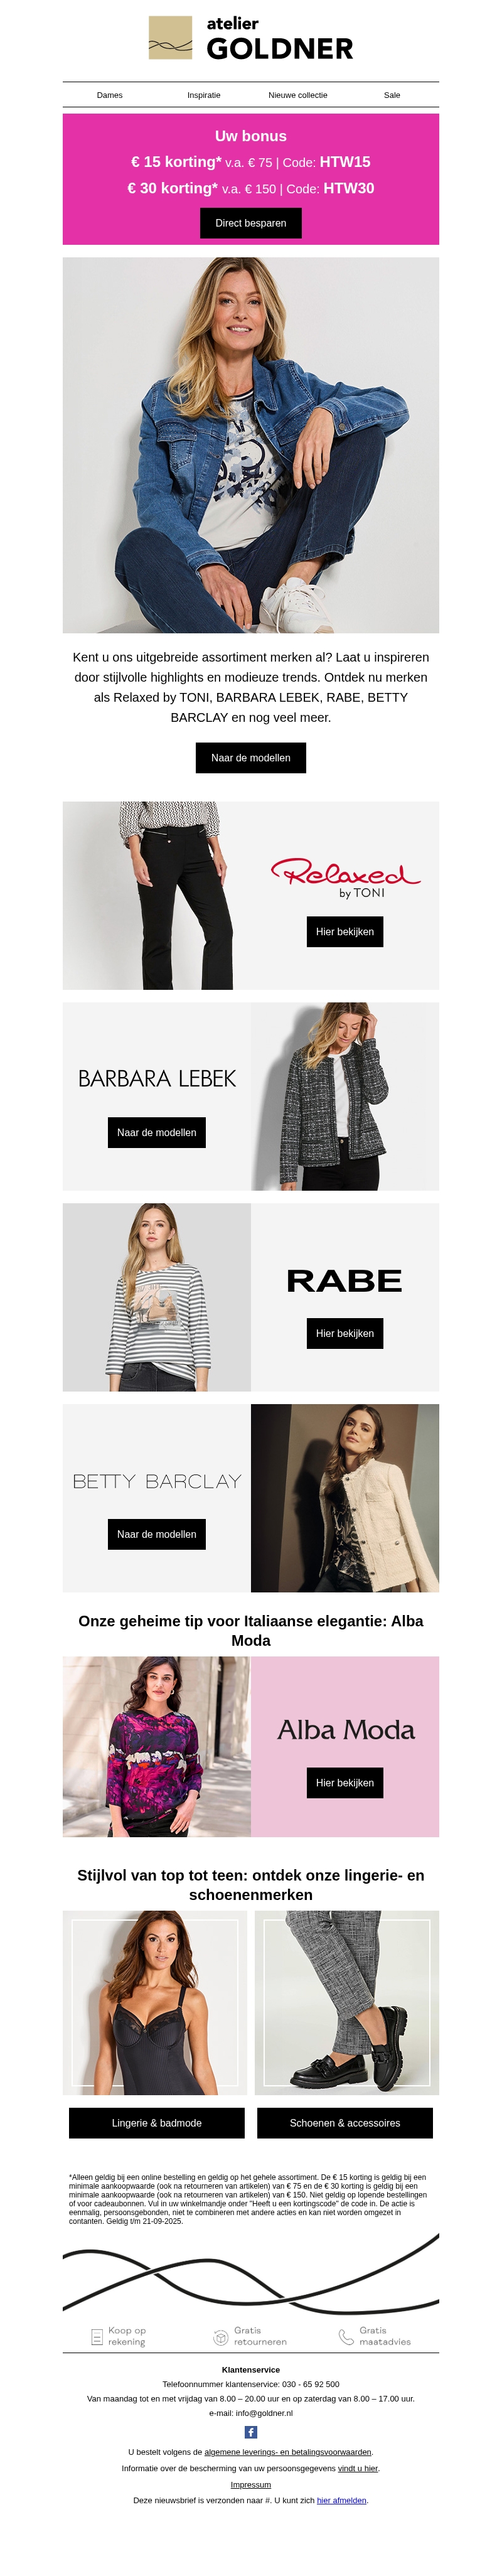
Task: Open the Dames menu item
Action: [x=110, y=95]
